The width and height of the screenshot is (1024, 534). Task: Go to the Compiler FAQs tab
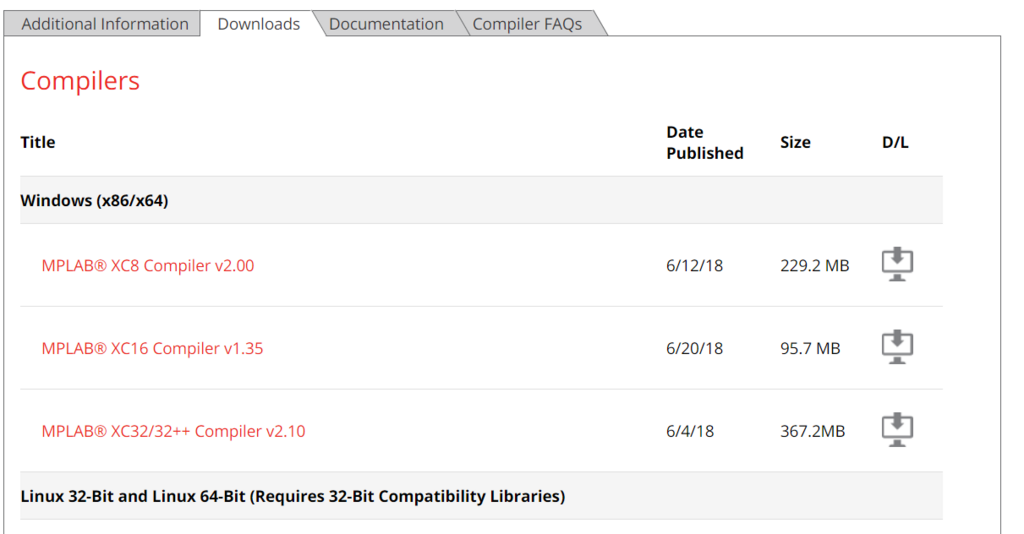click(x=527, y=24)
